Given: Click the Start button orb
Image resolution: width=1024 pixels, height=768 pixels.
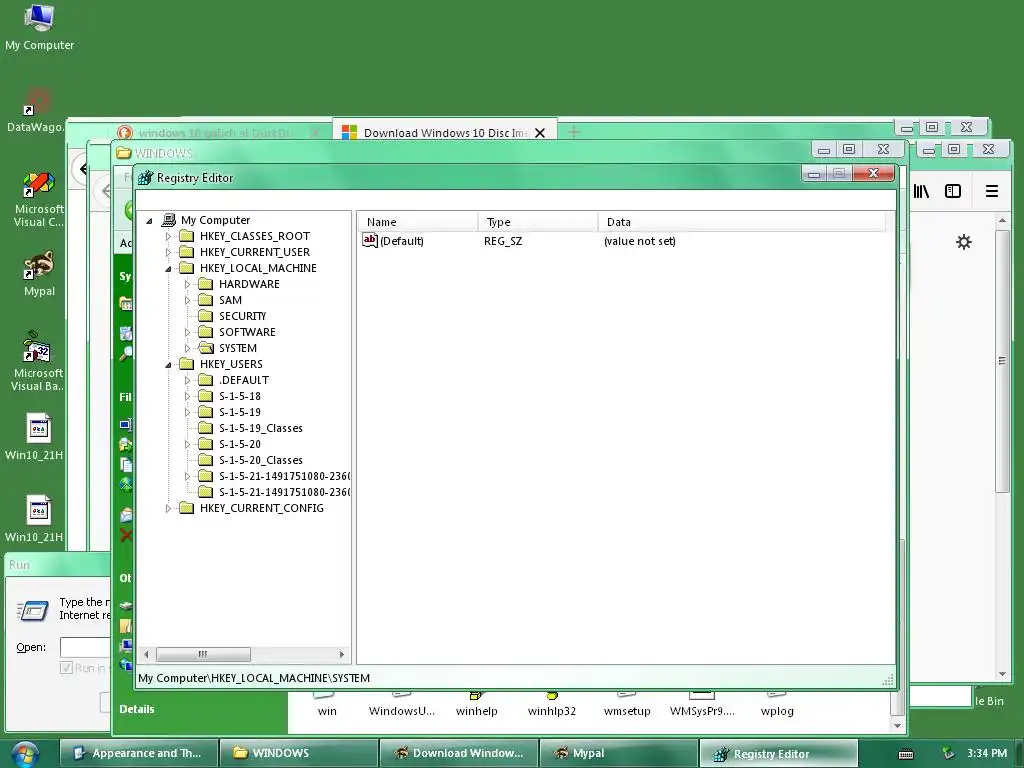Looking at the screenshot, I should [x=24, y=754].
